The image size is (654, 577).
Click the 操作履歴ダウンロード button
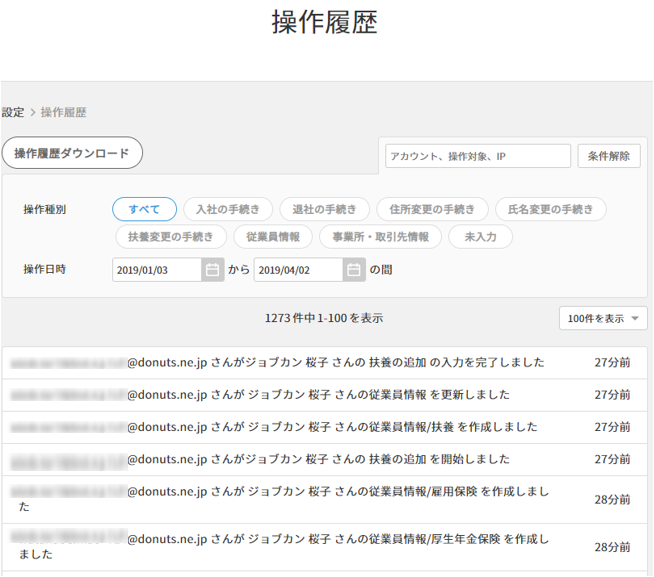tap(72, 153)
